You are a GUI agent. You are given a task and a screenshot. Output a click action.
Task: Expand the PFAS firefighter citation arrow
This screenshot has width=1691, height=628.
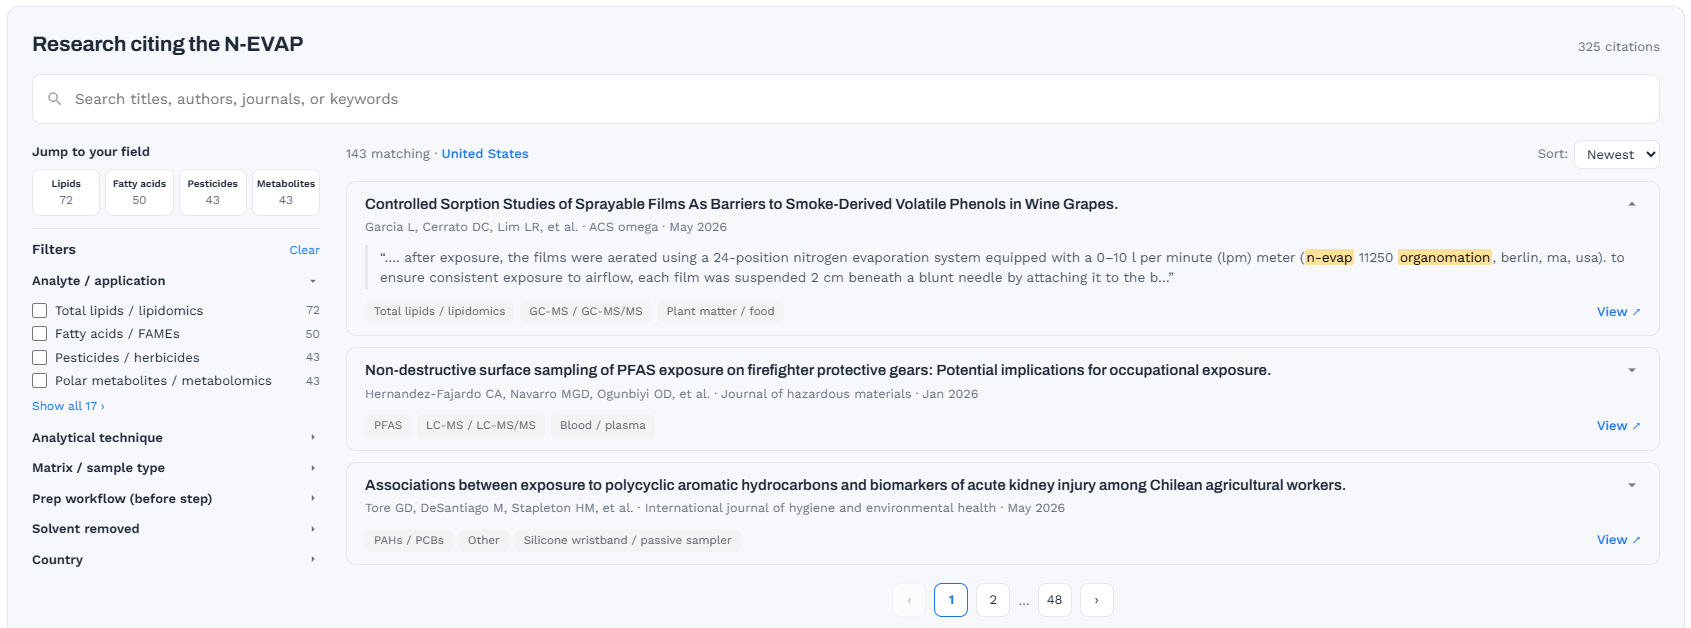[x=1632, y=370]
